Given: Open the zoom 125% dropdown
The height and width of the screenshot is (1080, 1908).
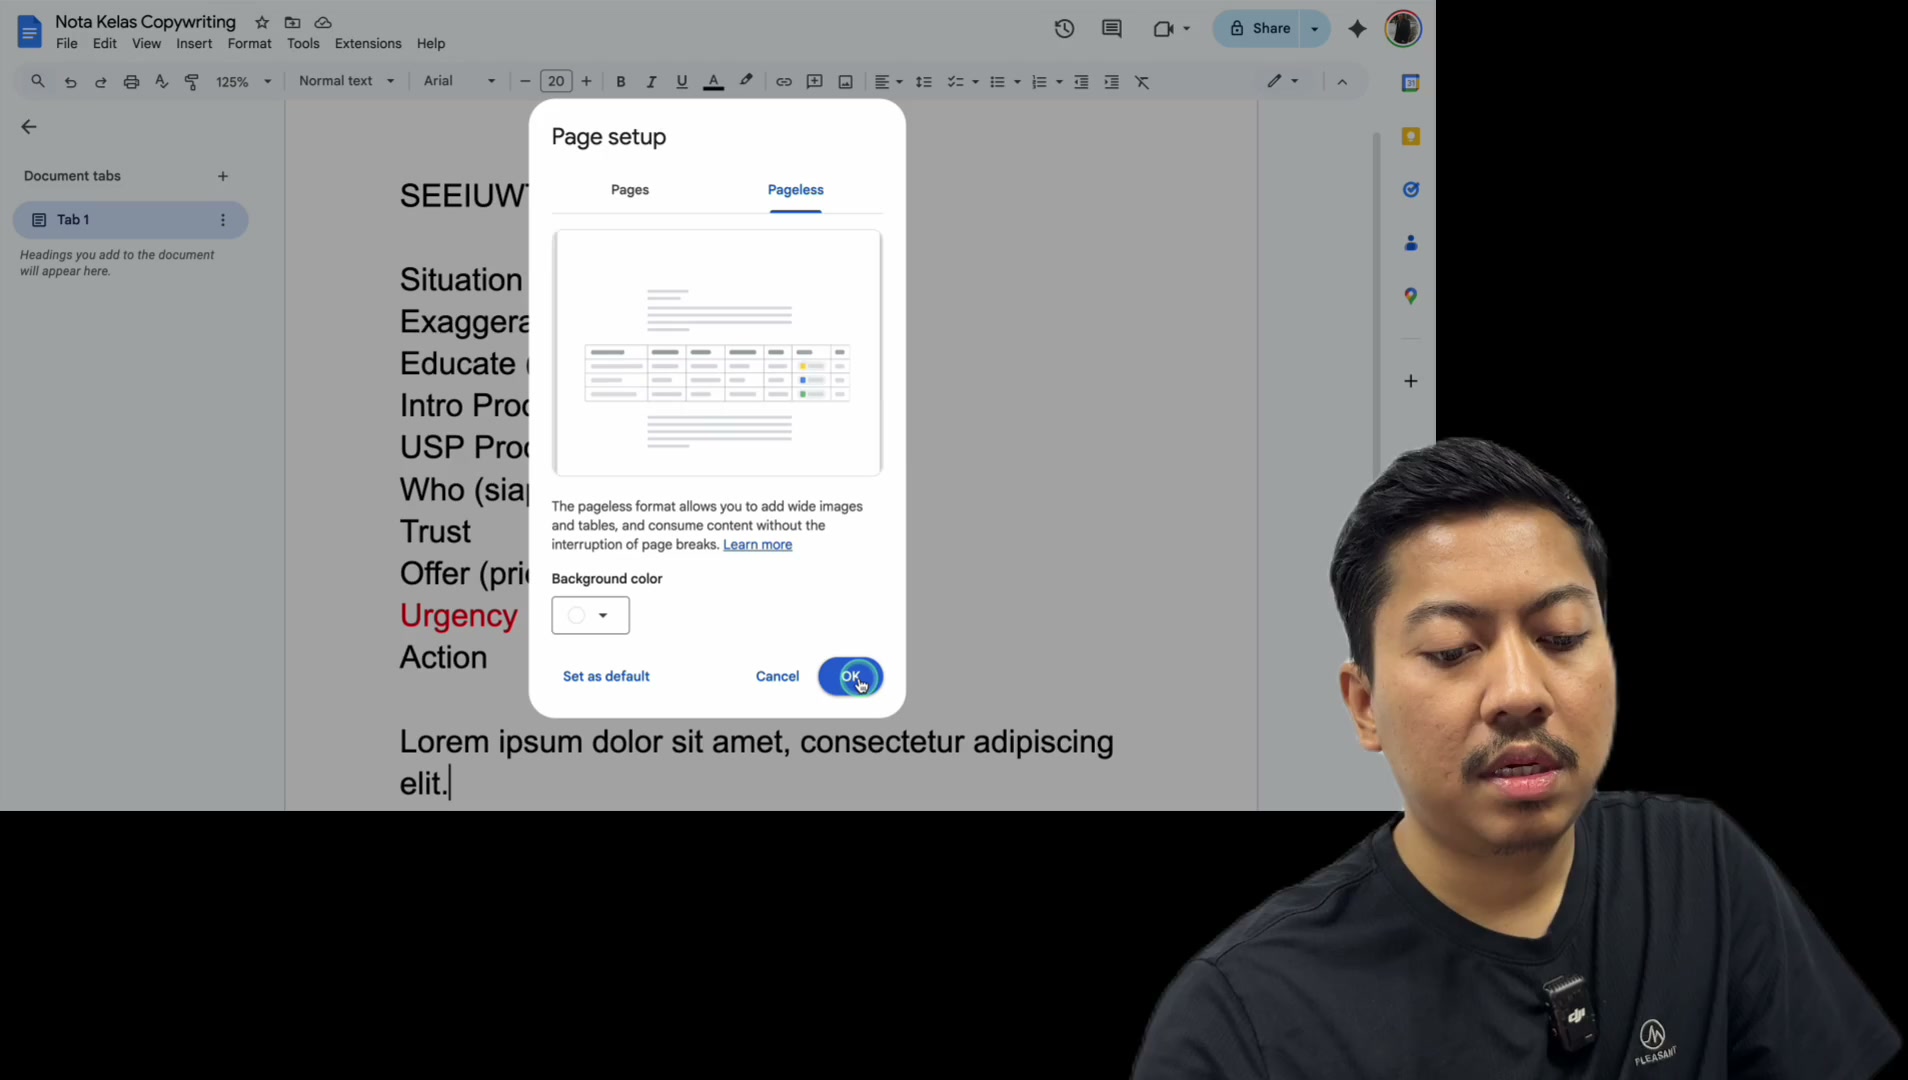Looking at the screenshot, I should coord(244,82).
